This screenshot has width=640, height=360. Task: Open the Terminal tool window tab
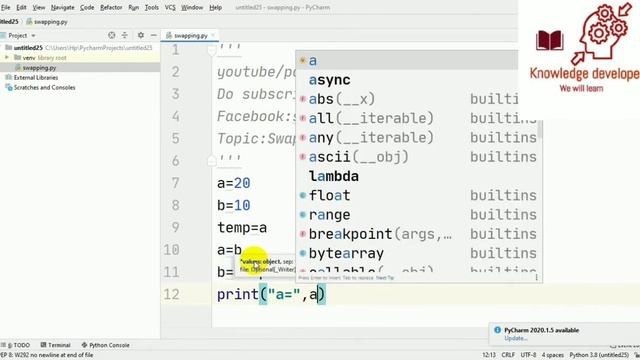click(56, 345)
